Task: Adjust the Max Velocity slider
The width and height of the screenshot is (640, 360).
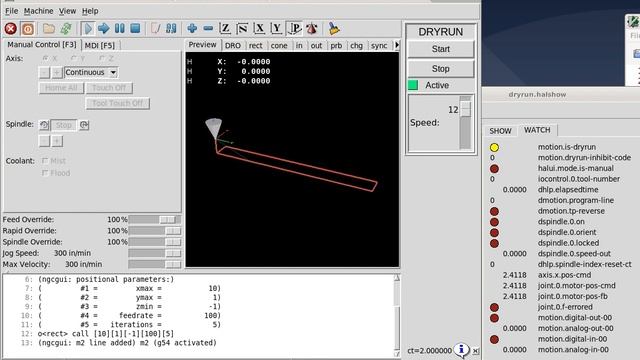Action: (155, 264)
